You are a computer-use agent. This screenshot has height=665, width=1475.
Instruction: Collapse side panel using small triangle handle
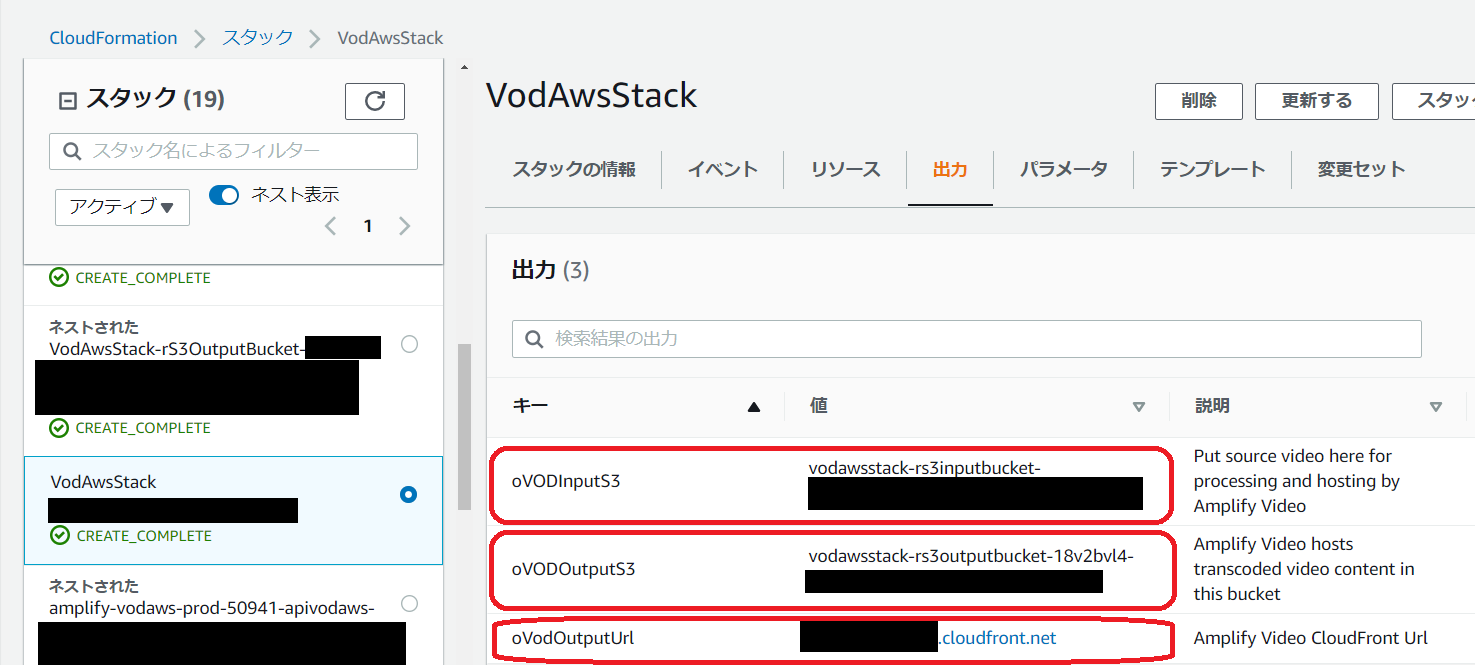tap(463, 69)
